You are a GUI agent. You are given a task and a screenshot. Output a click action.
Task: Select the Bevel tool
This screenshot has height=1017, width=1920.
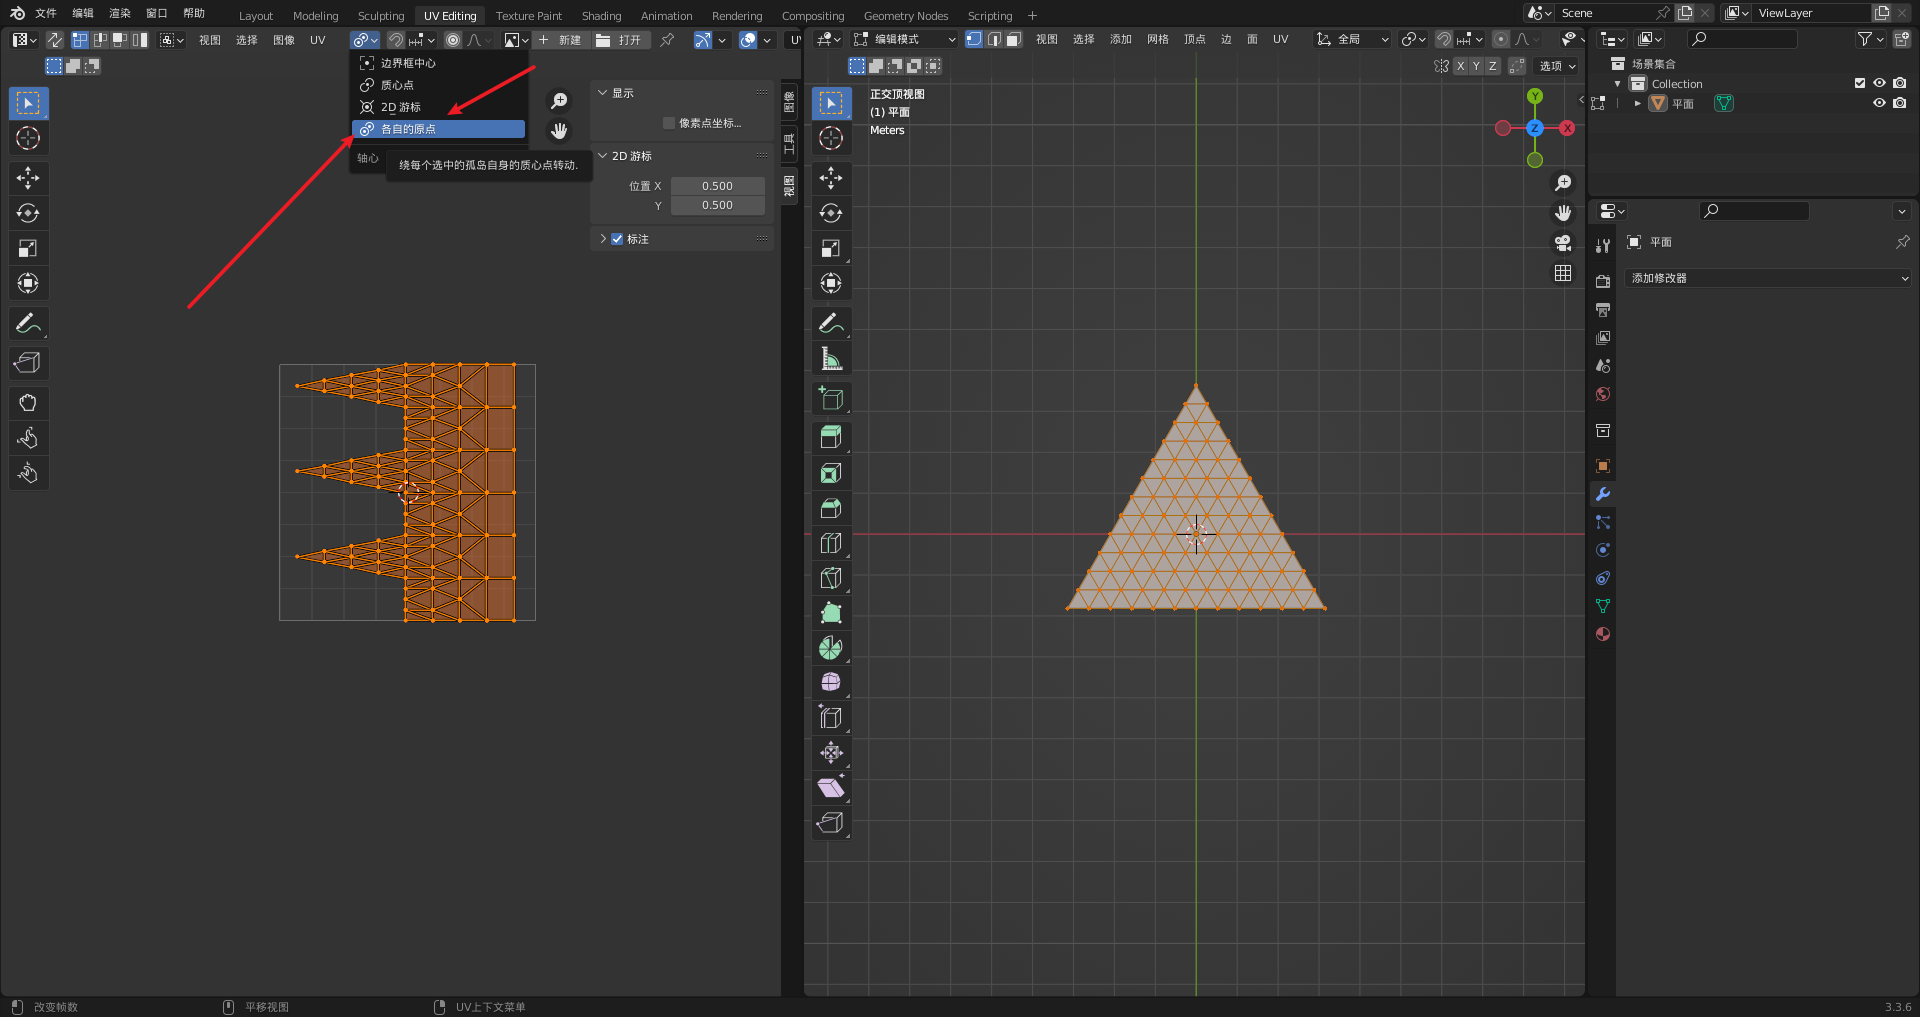[831, 508]
